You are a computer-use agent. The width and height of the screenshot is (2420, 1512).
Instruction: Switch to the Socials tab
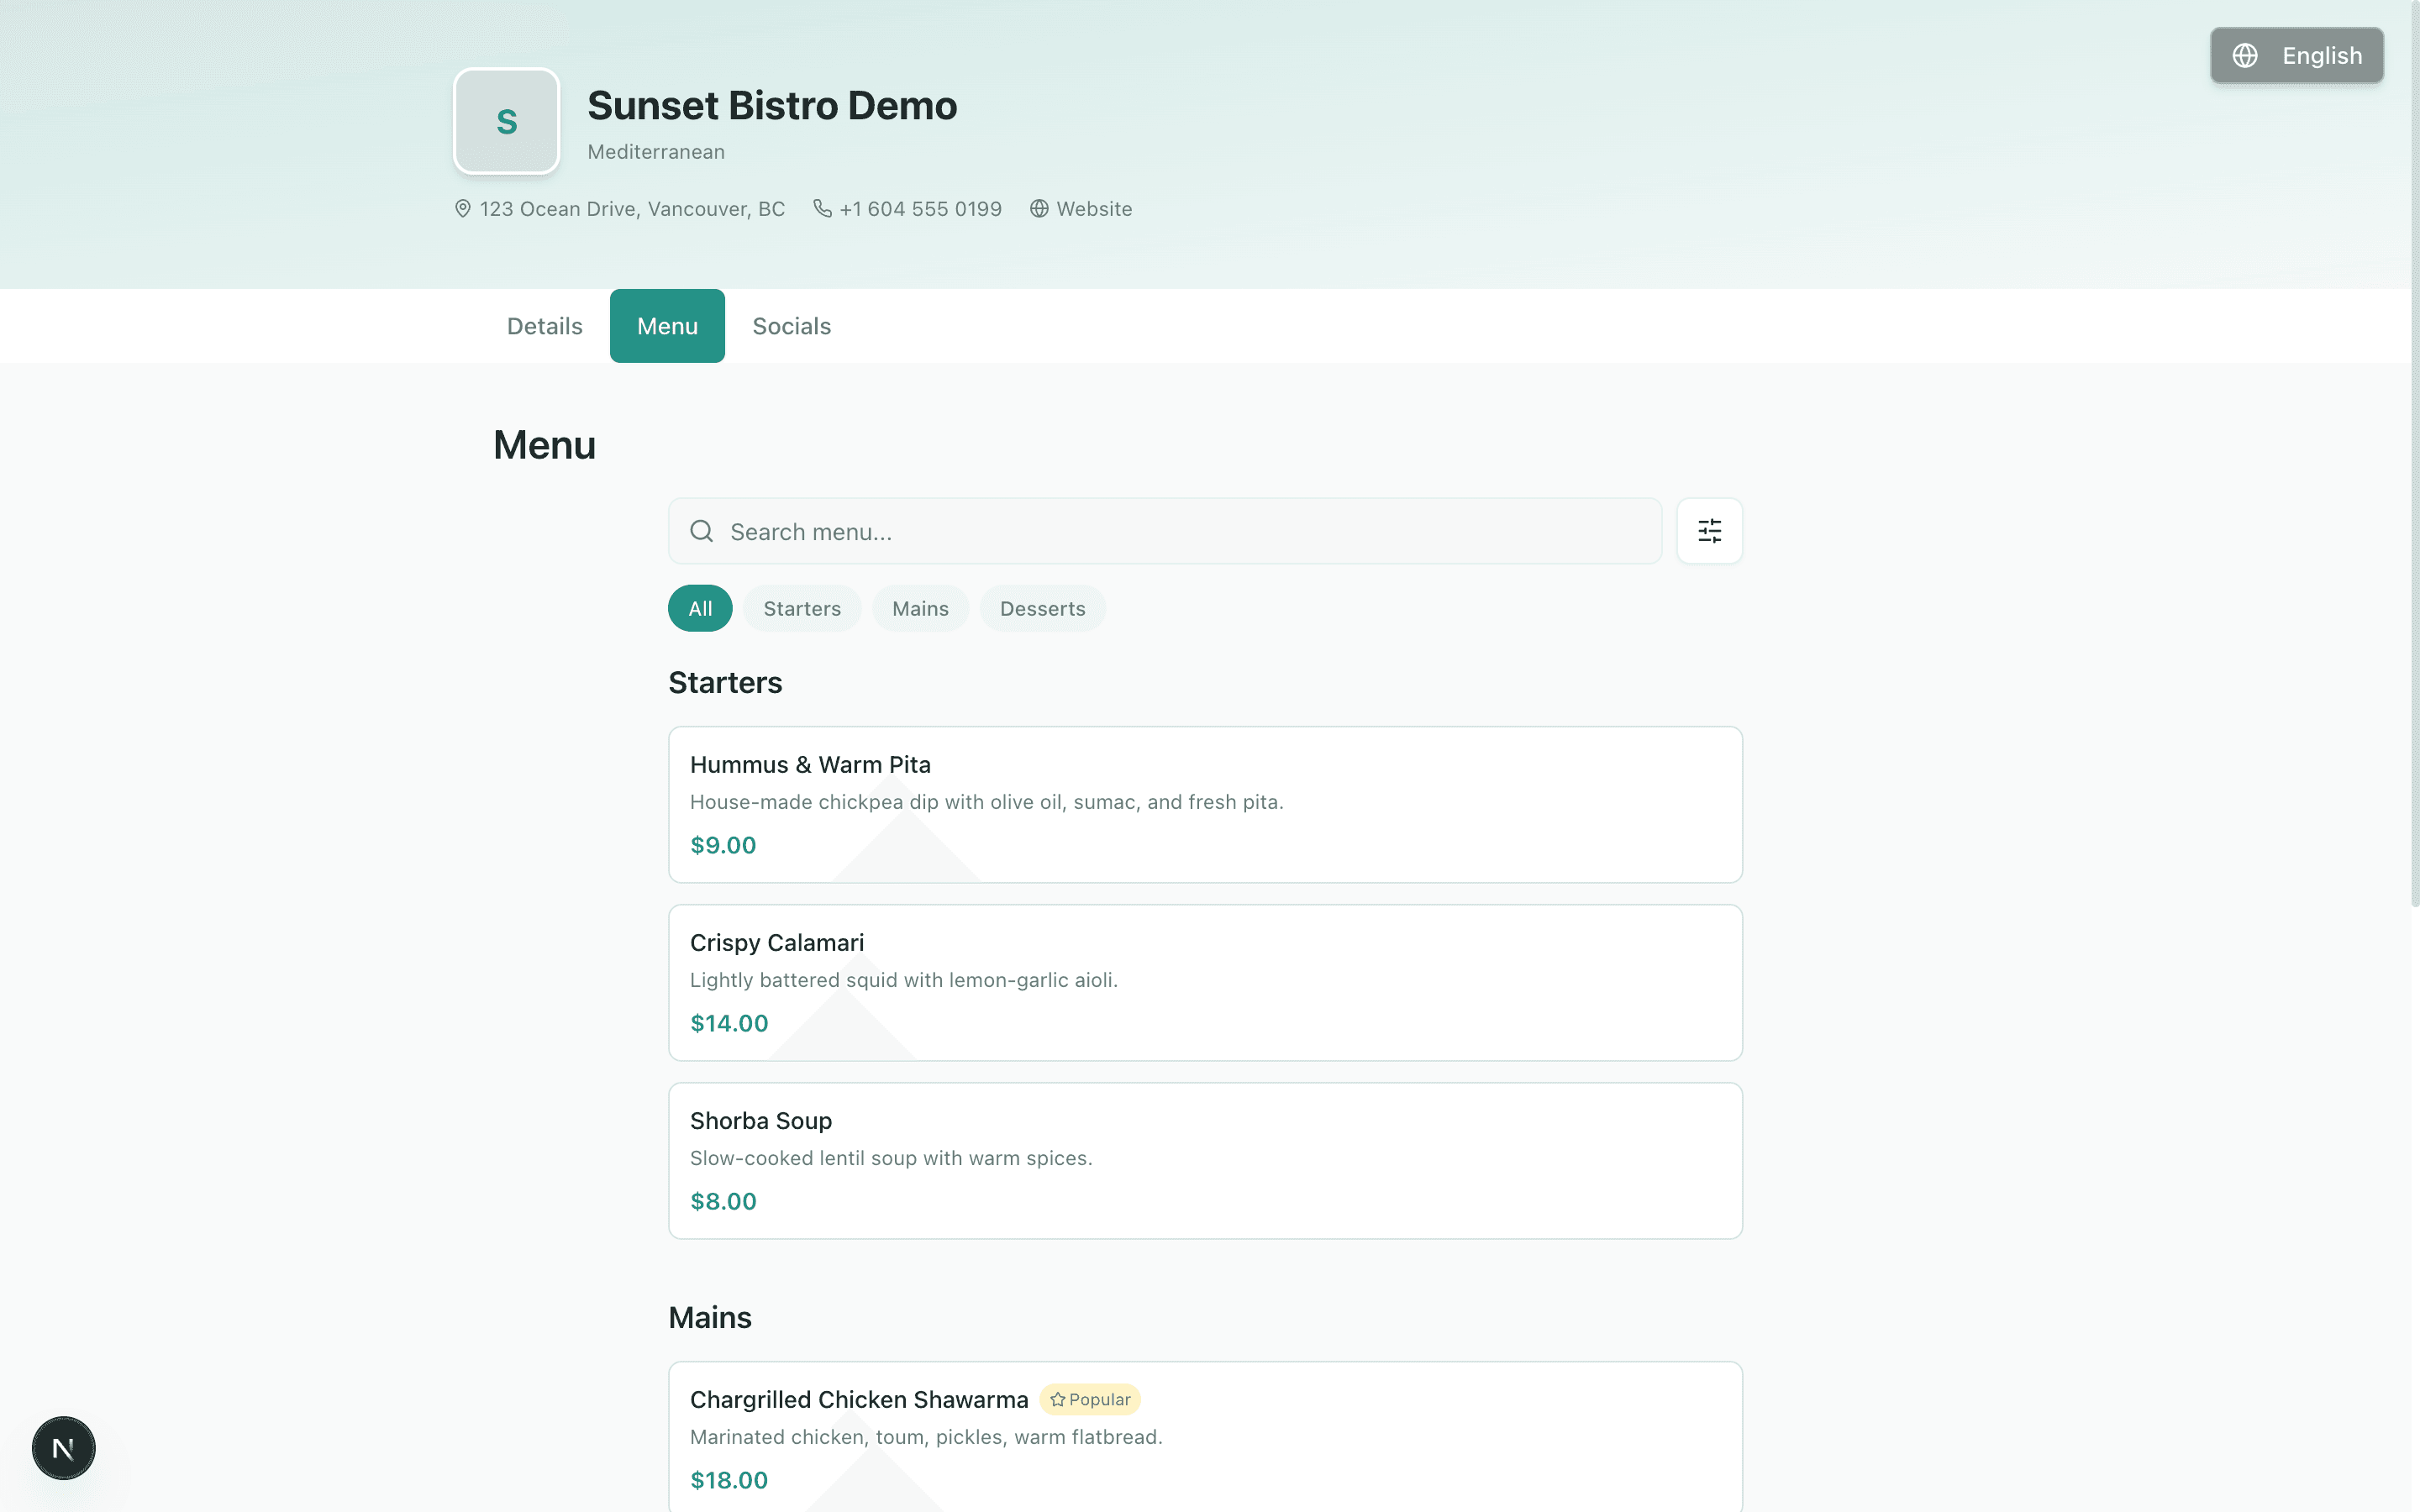click(x=791, y=326)
